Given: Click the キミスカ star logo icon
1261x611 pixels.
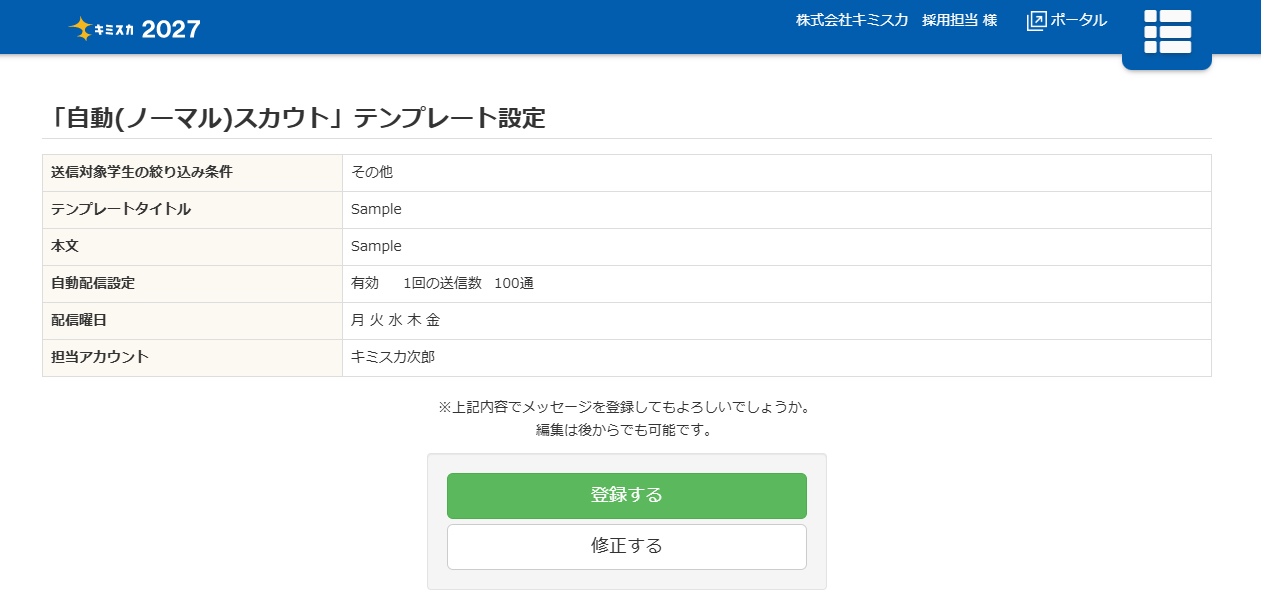Looking at the screenshot, I should 80,28.
